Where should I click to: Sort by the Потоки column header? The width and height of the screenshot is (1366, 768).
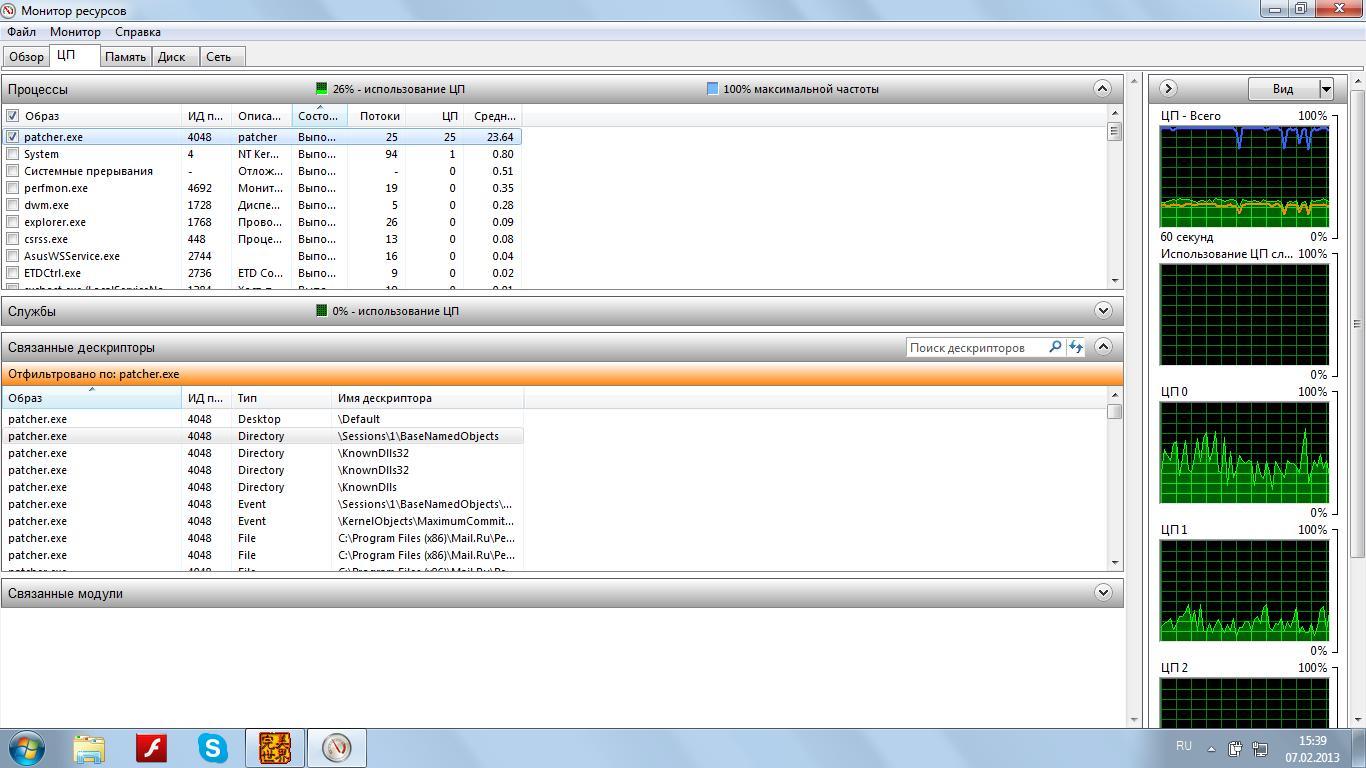[x=379, y=116]
